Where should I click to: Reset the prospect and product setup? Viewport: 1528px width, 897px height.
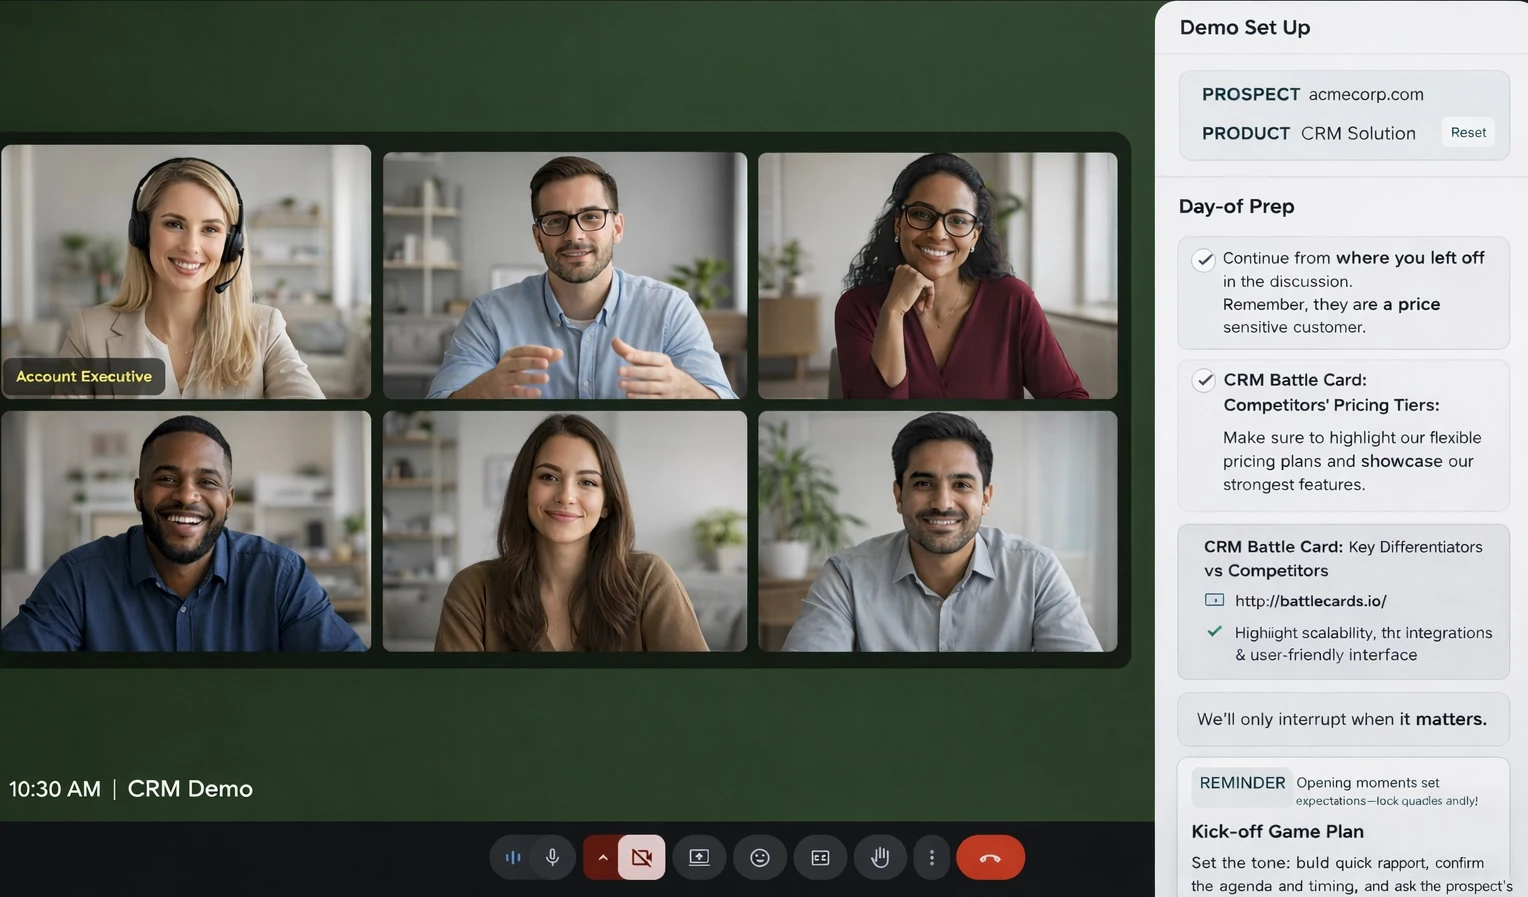click(1467, 132)
